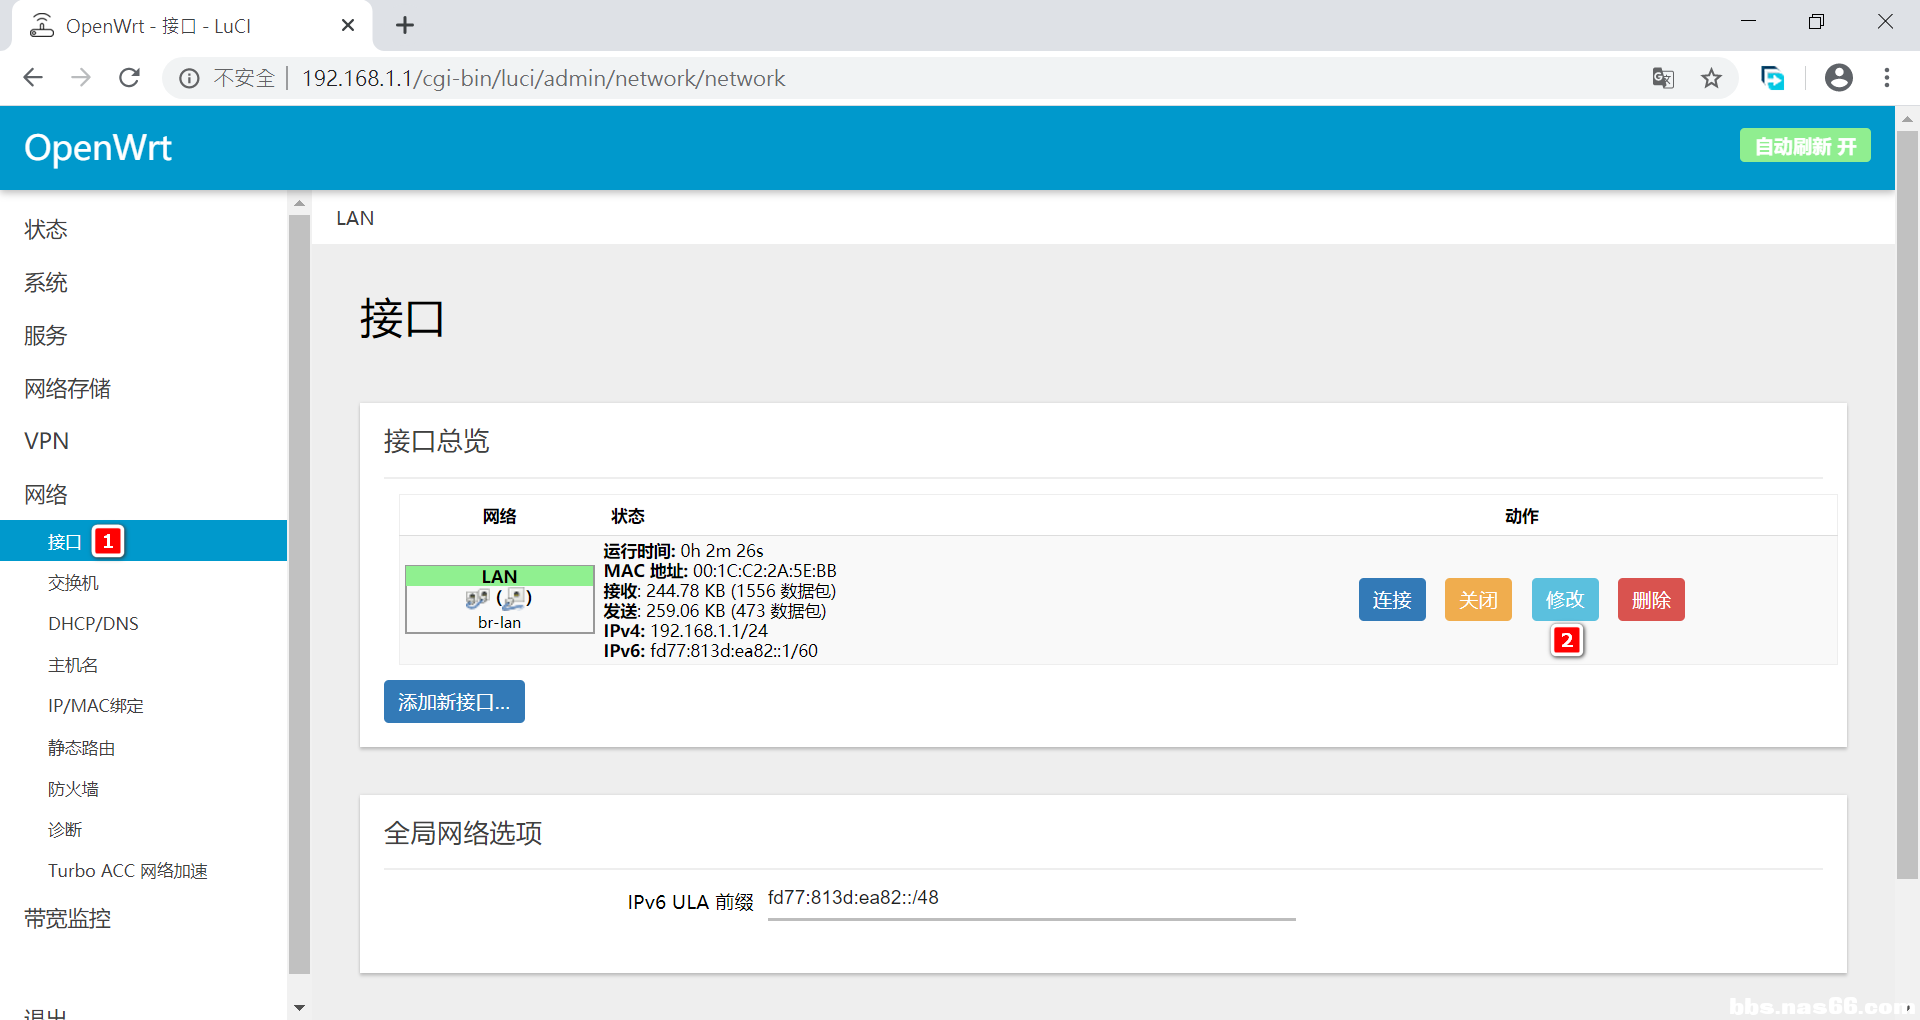The height and width of the screenshot is (1020, 1920).
Task: Open the DHCP/DNS submenu item
Action: tap(93, 624)
